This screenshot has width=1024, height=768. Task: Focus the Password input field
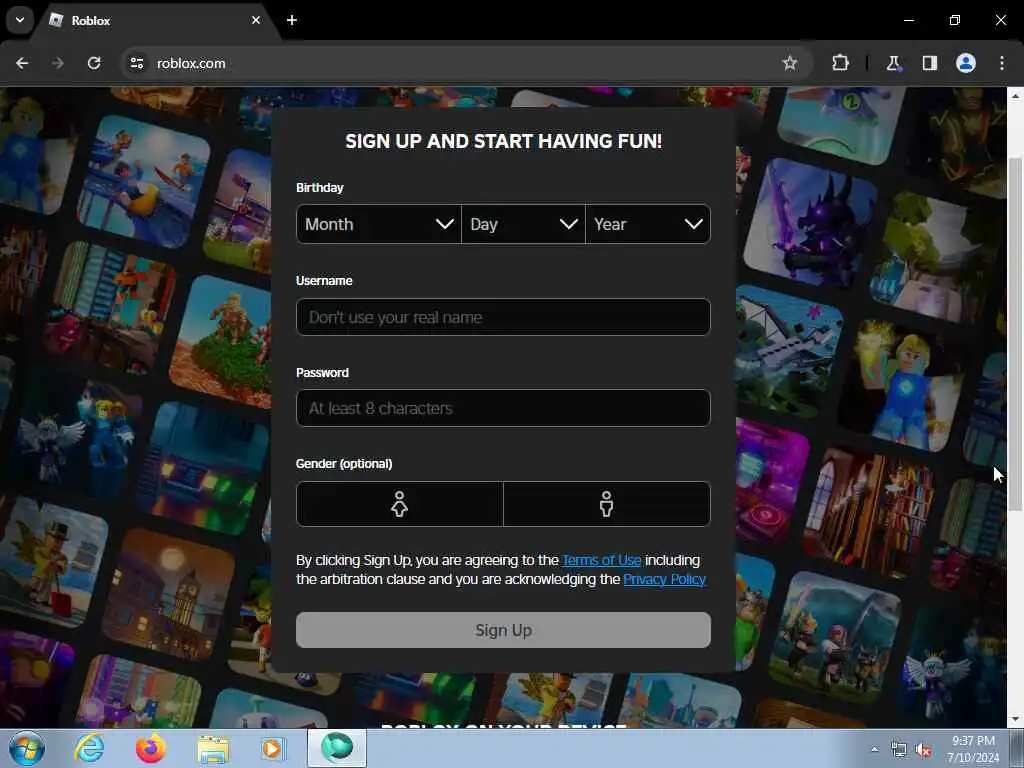[503, 408]
